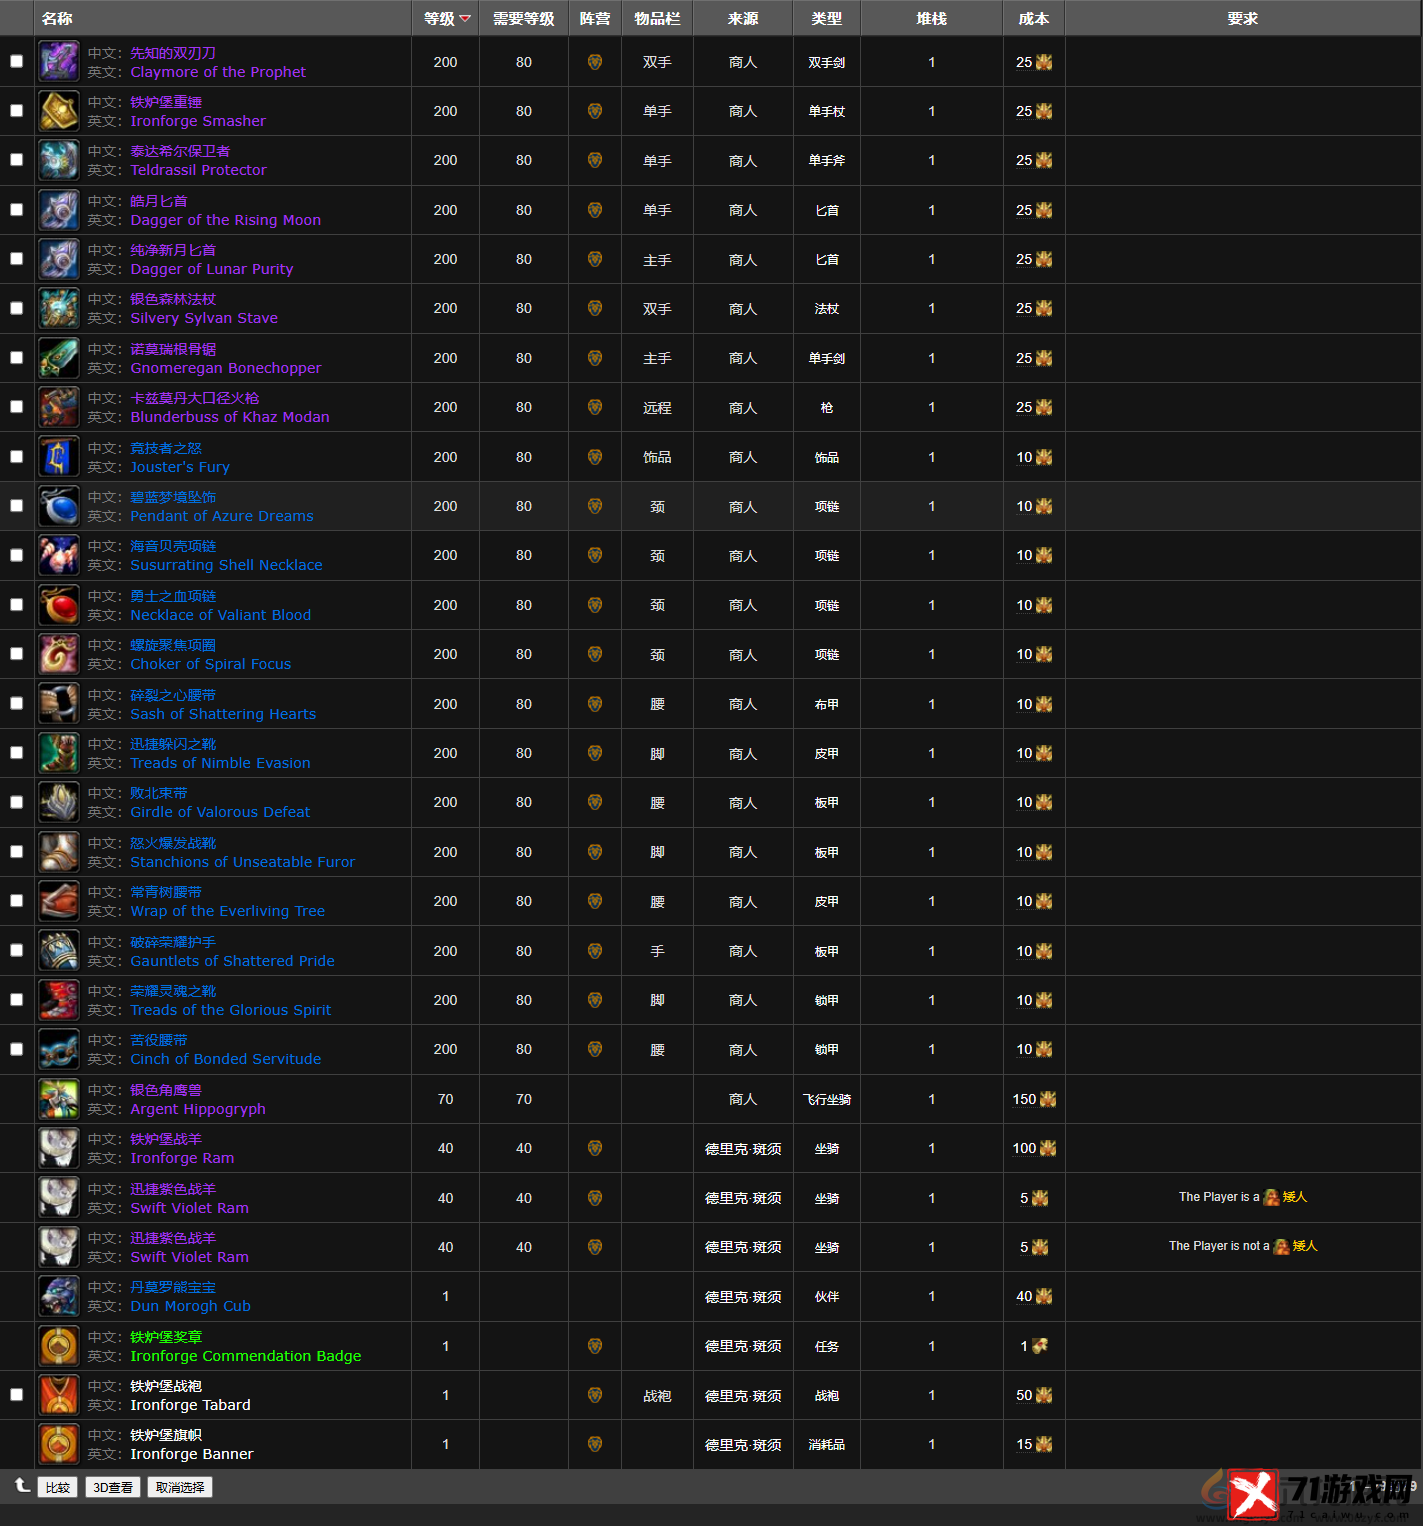Sort by the 阵营 column header

pyautogui.click(x=595, y=18)
